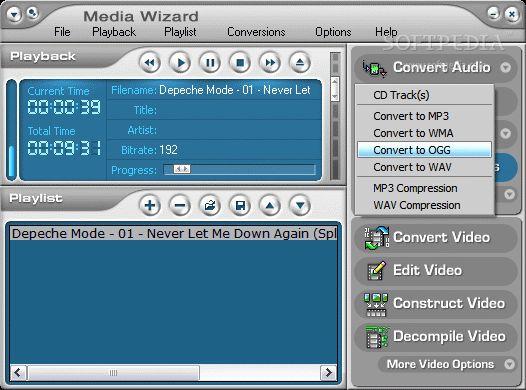The image size is (526, 390).
Task: Click the Decompile Video button
Action: point(435,337)
